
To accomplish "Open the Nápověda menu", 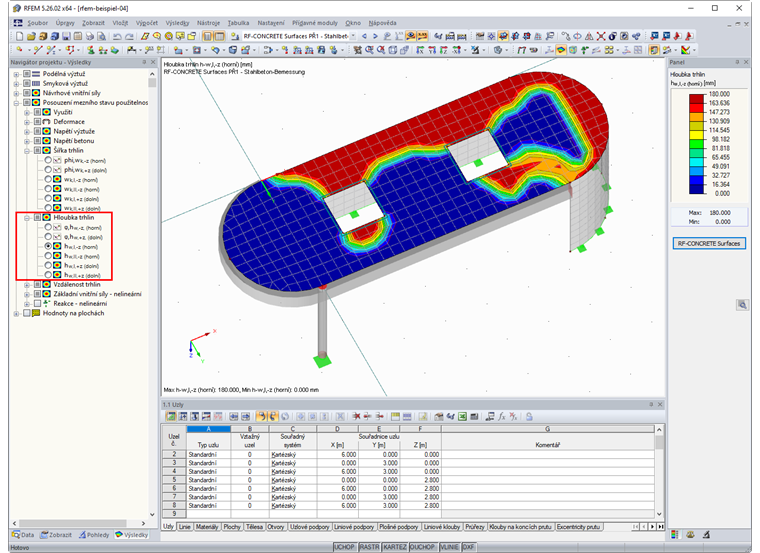I will 382,23.
